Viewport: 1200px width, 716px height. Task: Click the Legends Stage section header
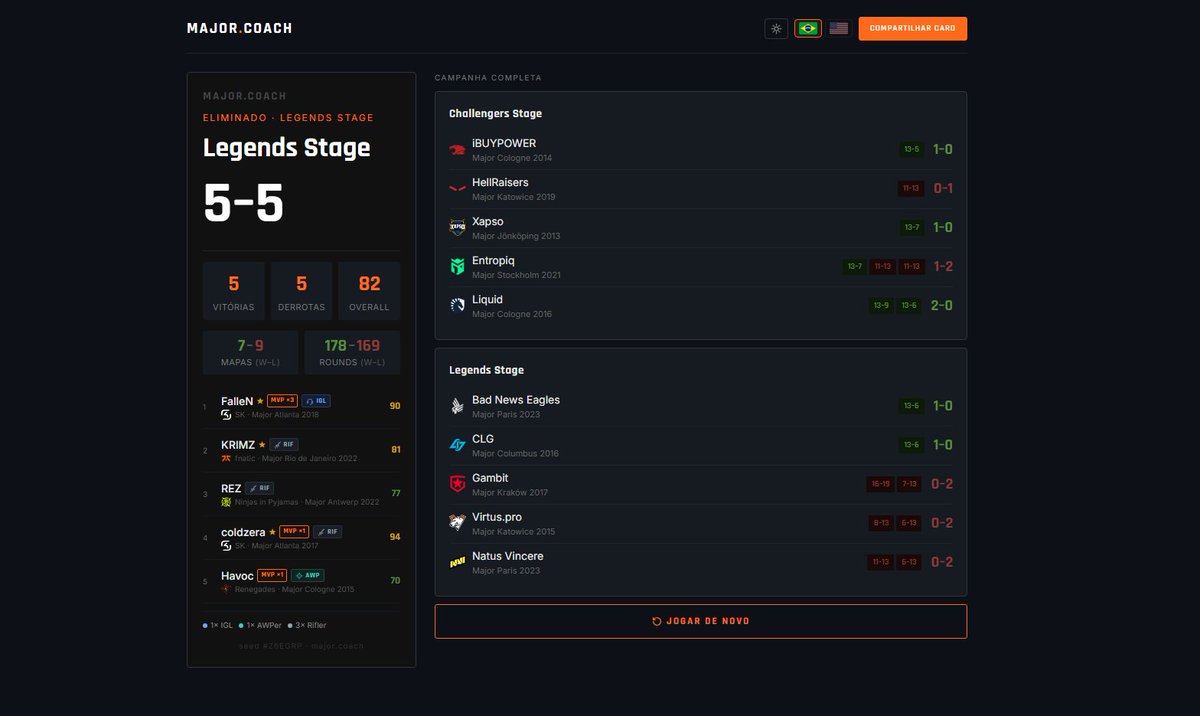click(486, 370)
